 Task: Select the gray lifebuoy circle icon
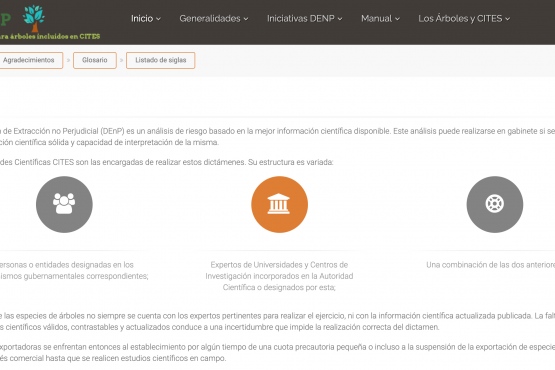click(x=494, y=204)
